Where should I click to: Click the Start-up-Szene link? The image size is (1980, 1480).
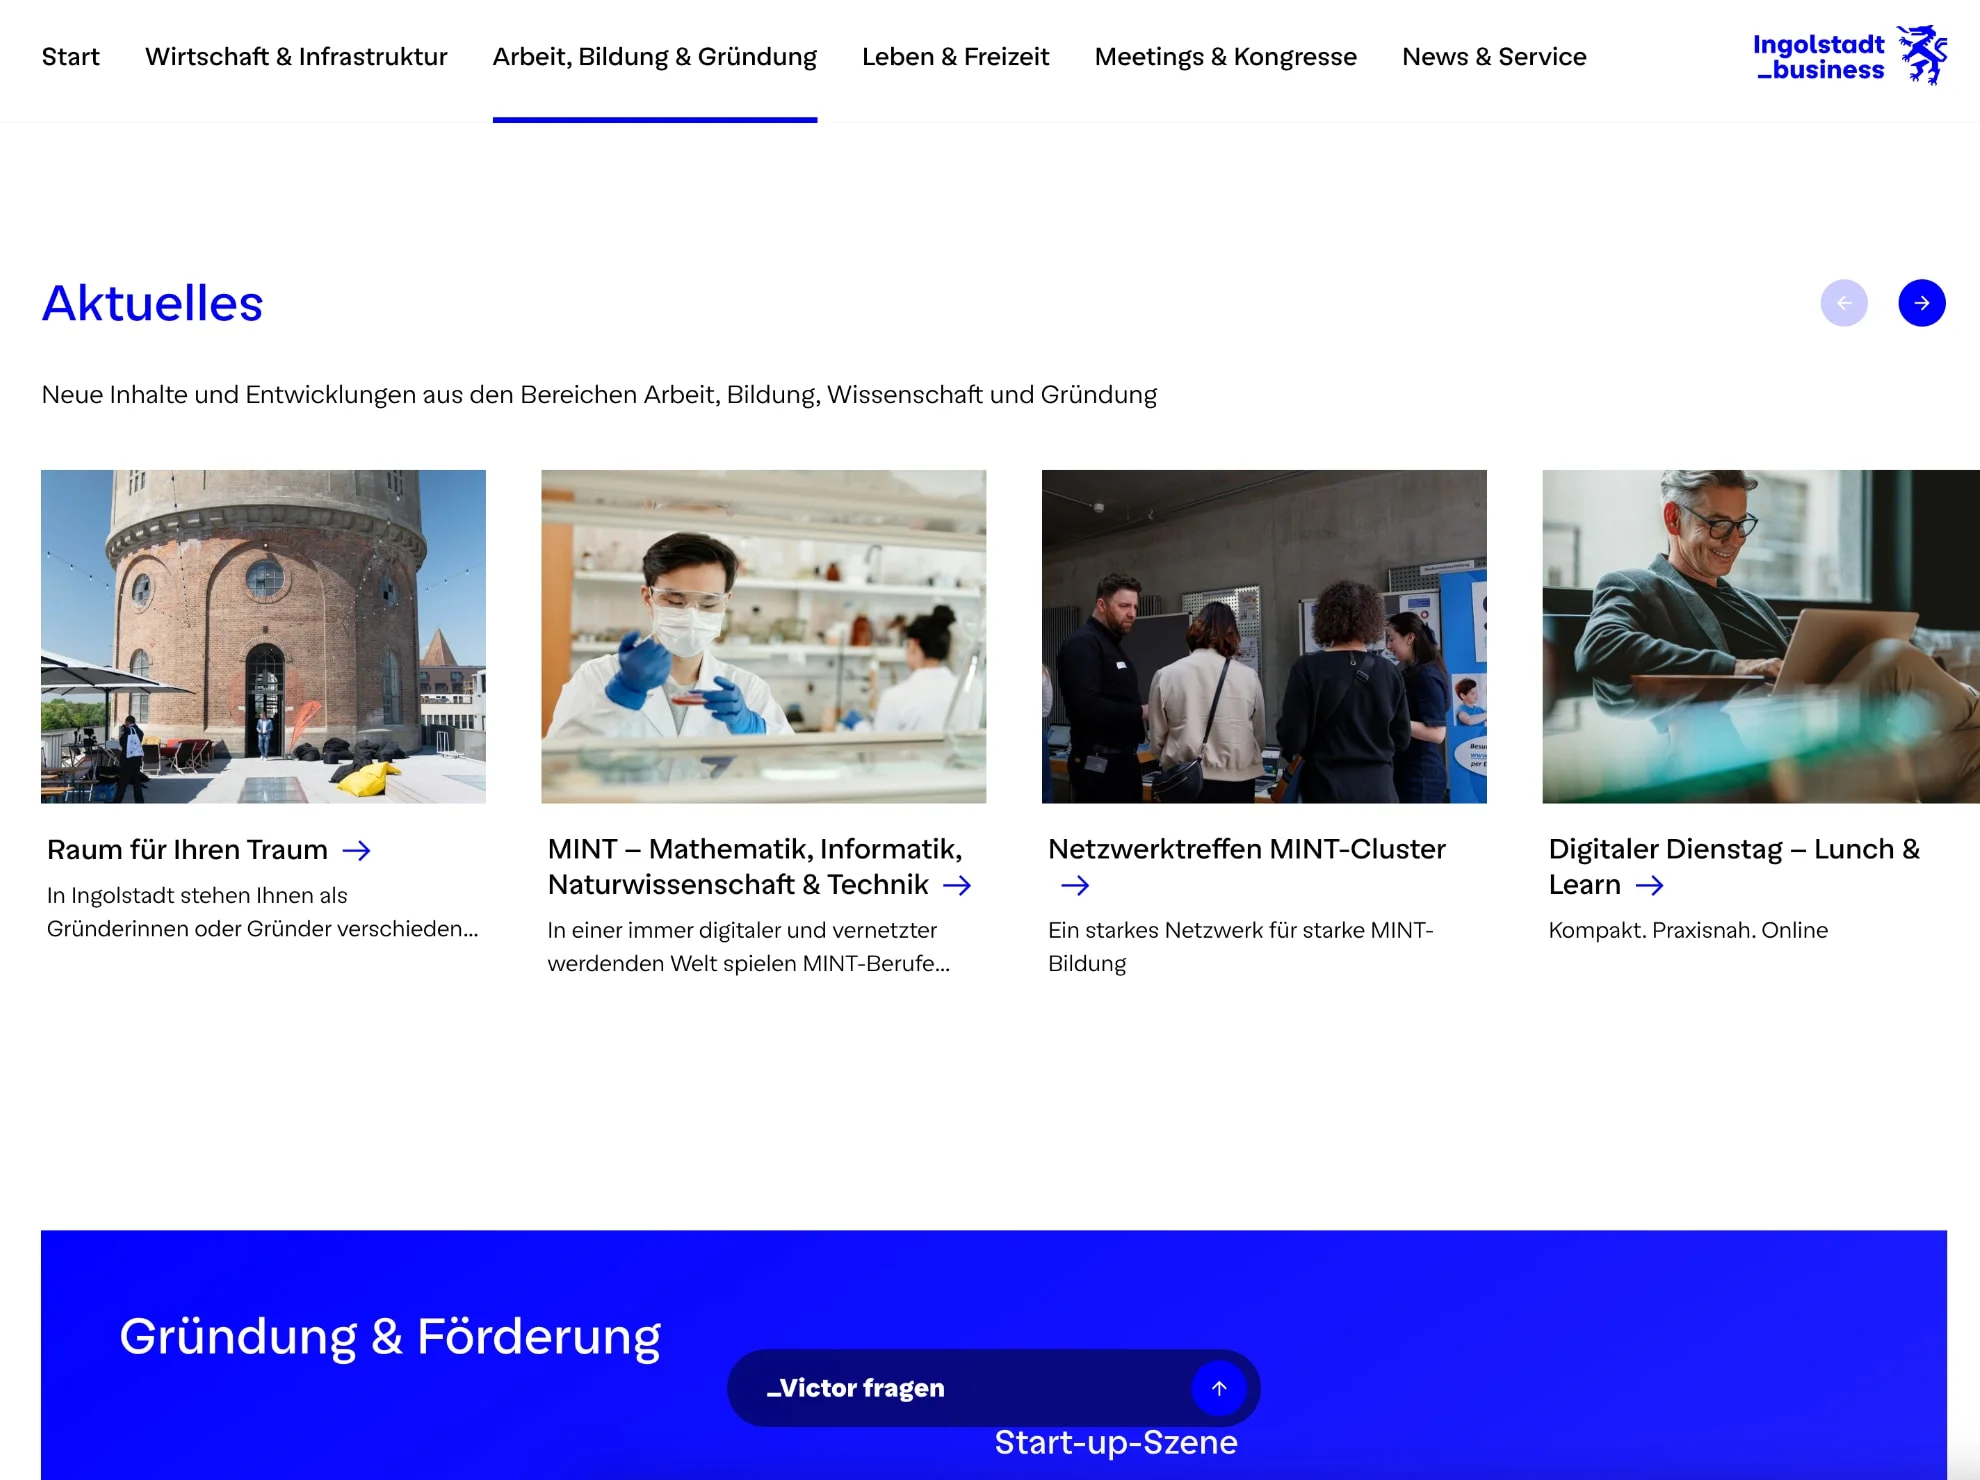1115,1443
